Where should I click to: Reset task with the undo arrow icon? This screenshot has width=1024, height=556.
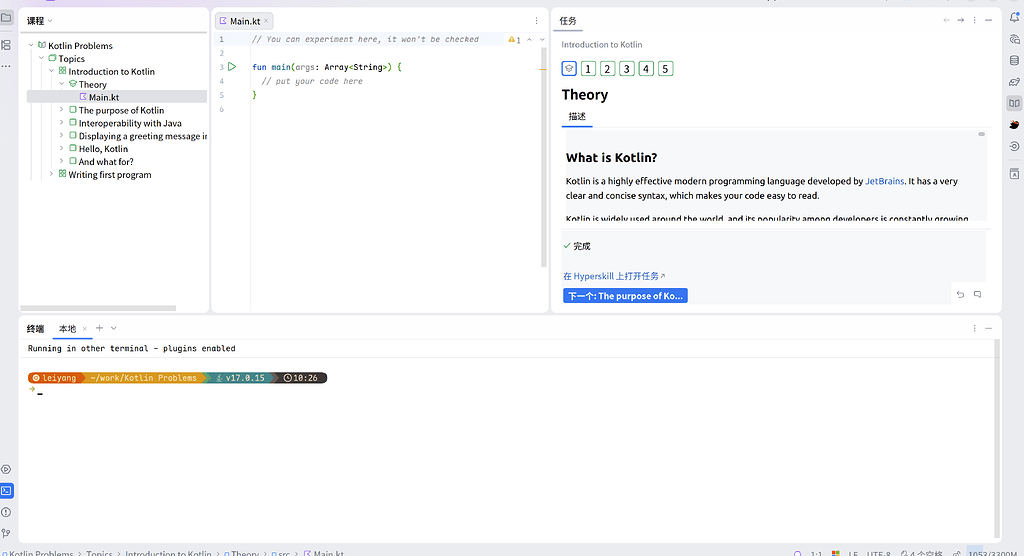961,295
